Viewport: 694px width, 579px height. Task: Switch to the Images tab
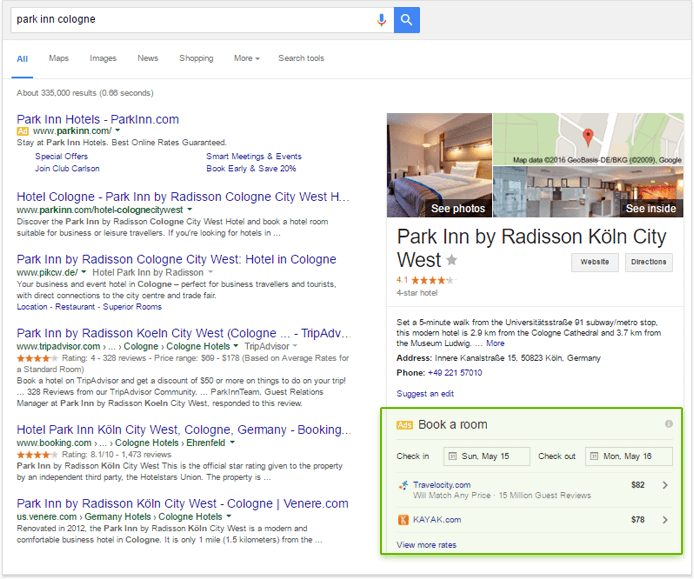pyautogui.click(x=103, y=58)
